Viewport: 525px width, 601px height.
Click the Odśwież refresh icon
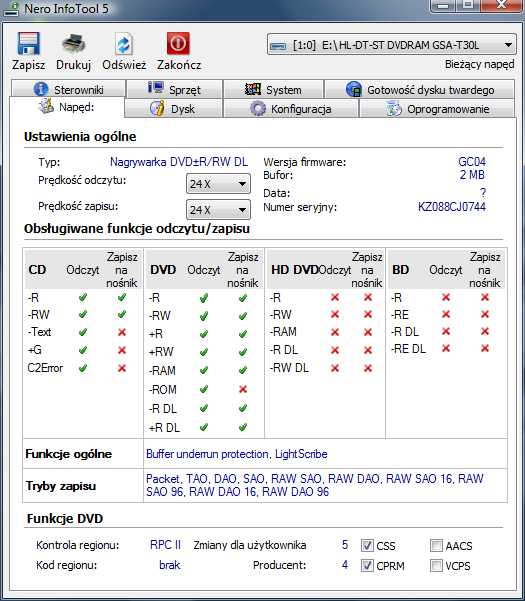[124, 44]
